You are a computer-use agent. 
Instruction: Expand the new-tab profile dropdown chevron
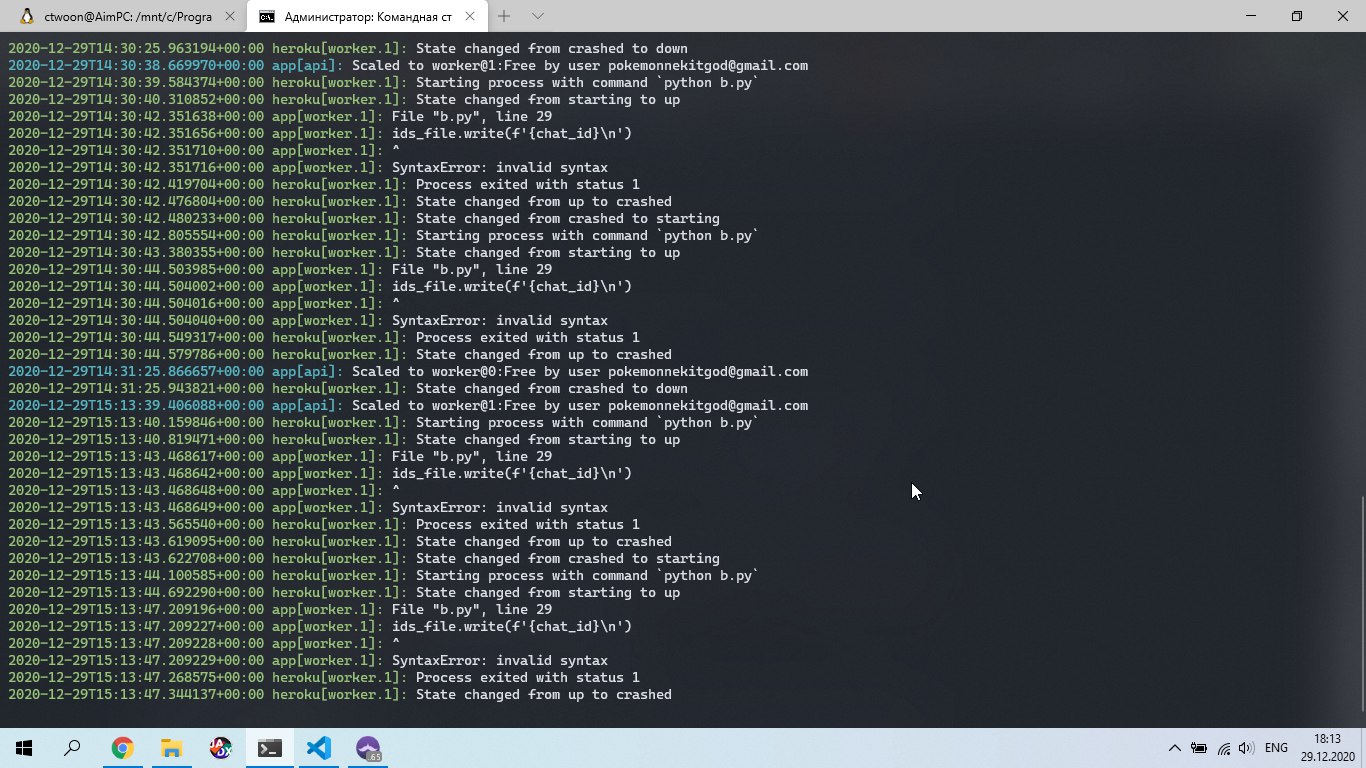tap(538, 16)
